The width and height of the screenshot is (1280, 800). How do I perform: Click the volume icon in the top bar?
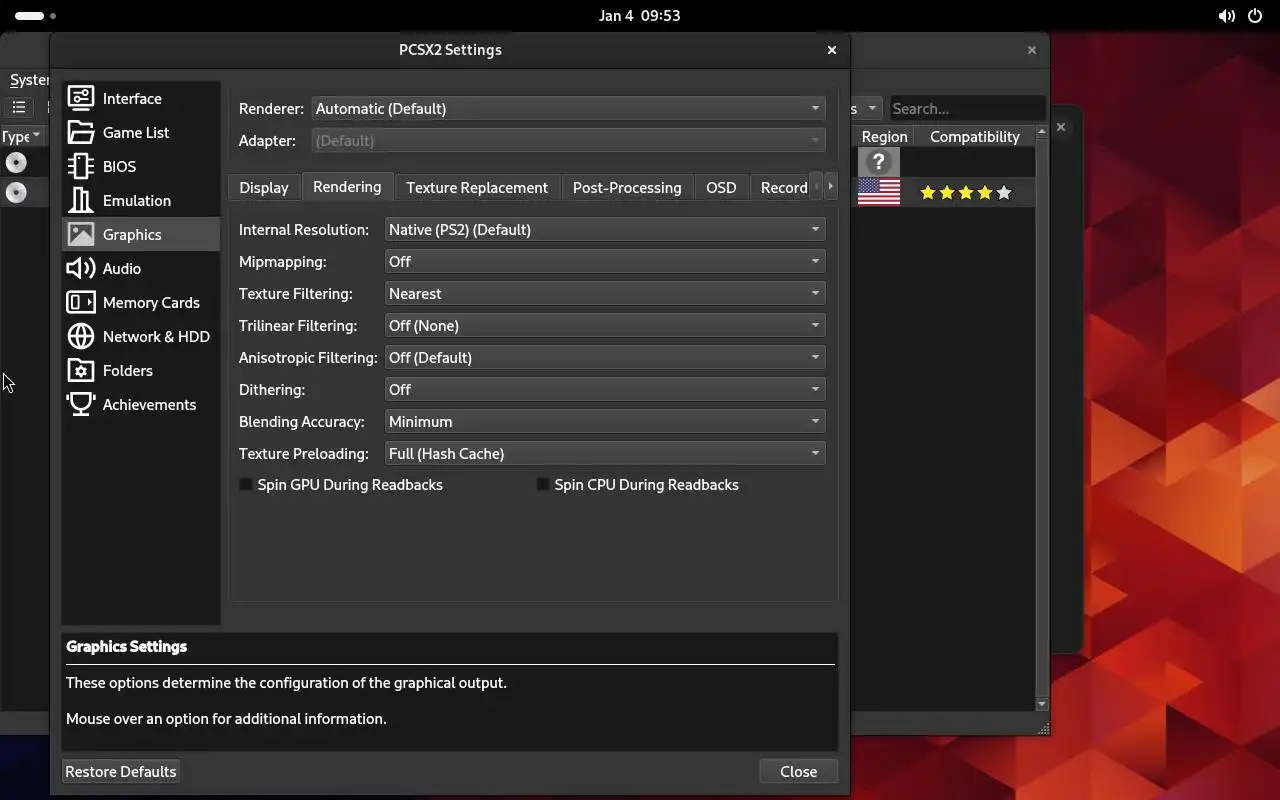point(1226,16)
